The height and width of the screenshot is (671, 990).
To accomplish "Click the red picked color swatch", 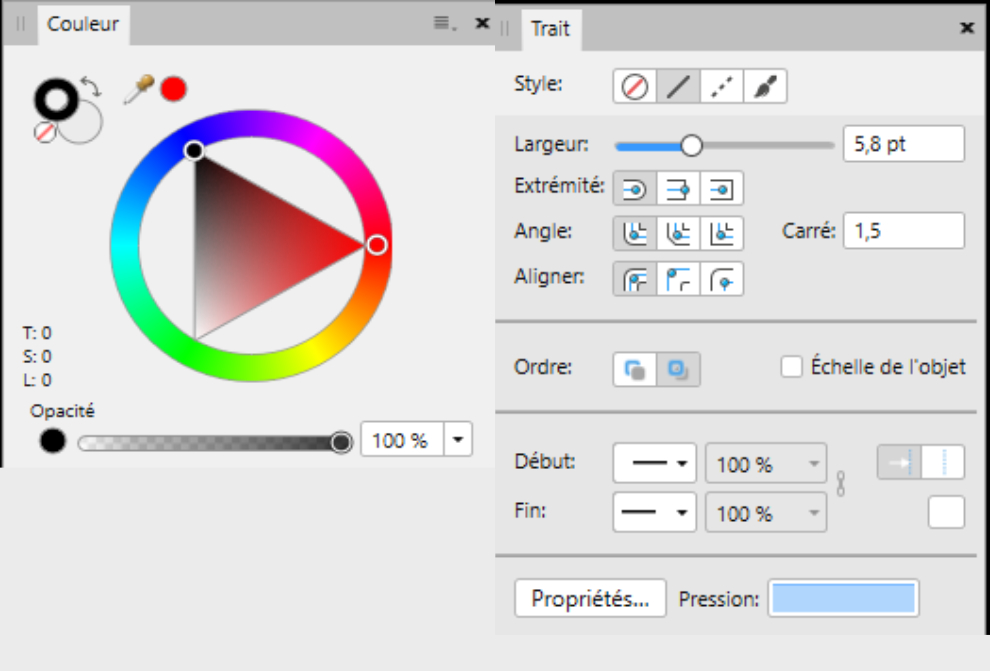I will pyautogui.click(x=174, y=89).
